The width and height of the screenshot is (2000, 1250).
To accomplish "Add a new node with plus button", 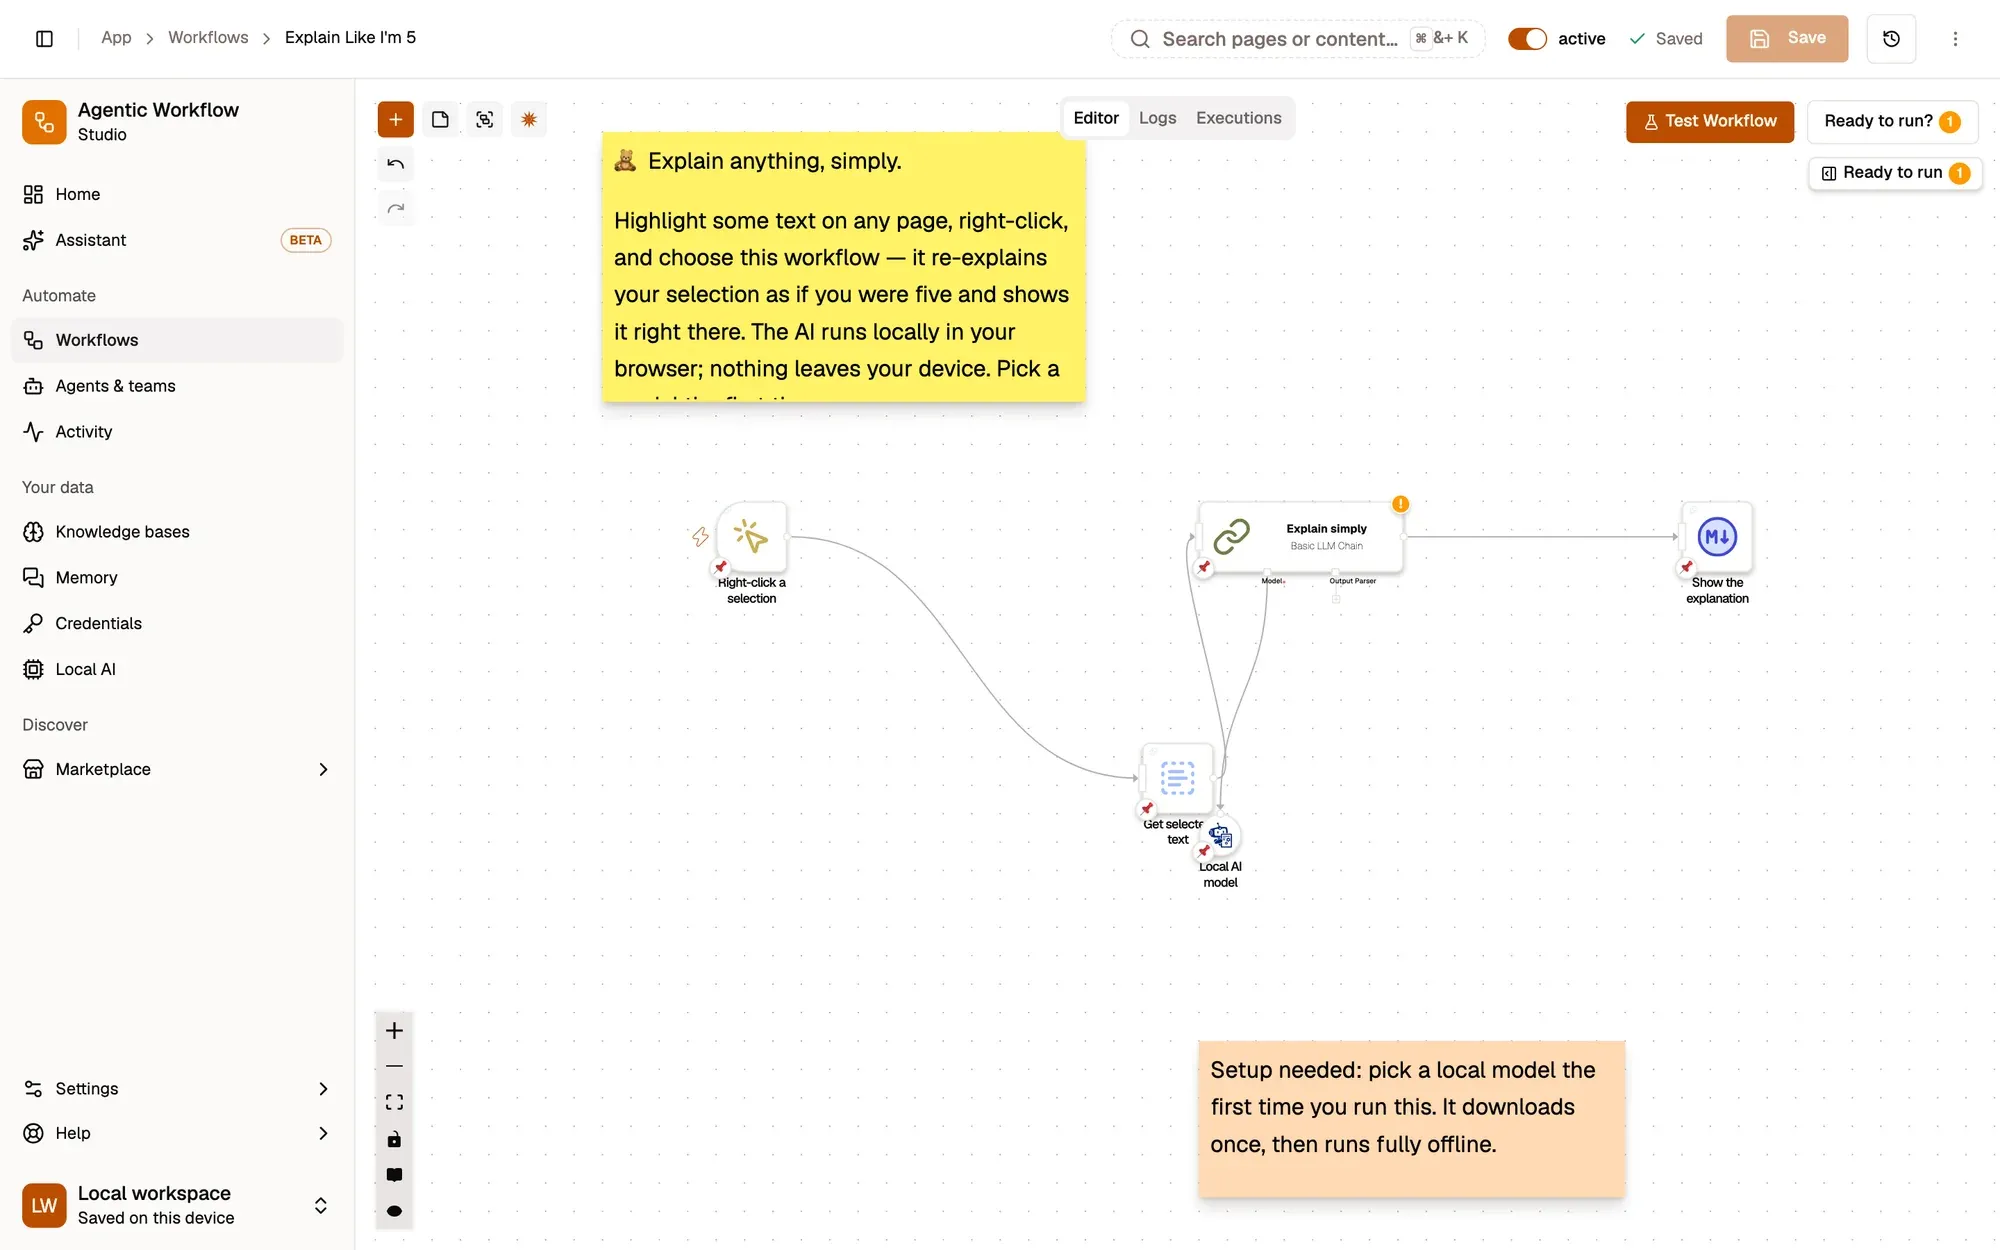I will pyautogui.click(x=396, y=120).
